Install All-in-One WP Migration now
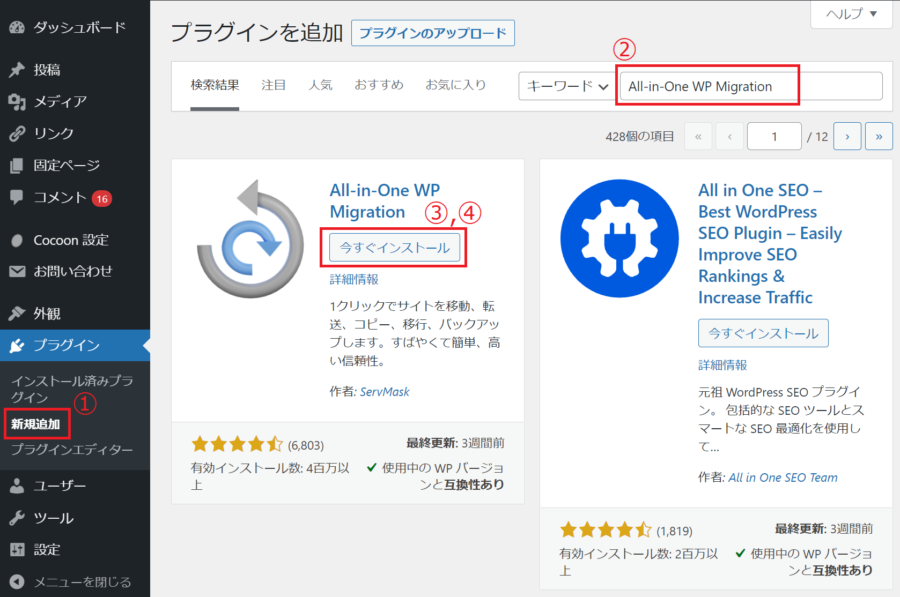 (x=395, y=248)
